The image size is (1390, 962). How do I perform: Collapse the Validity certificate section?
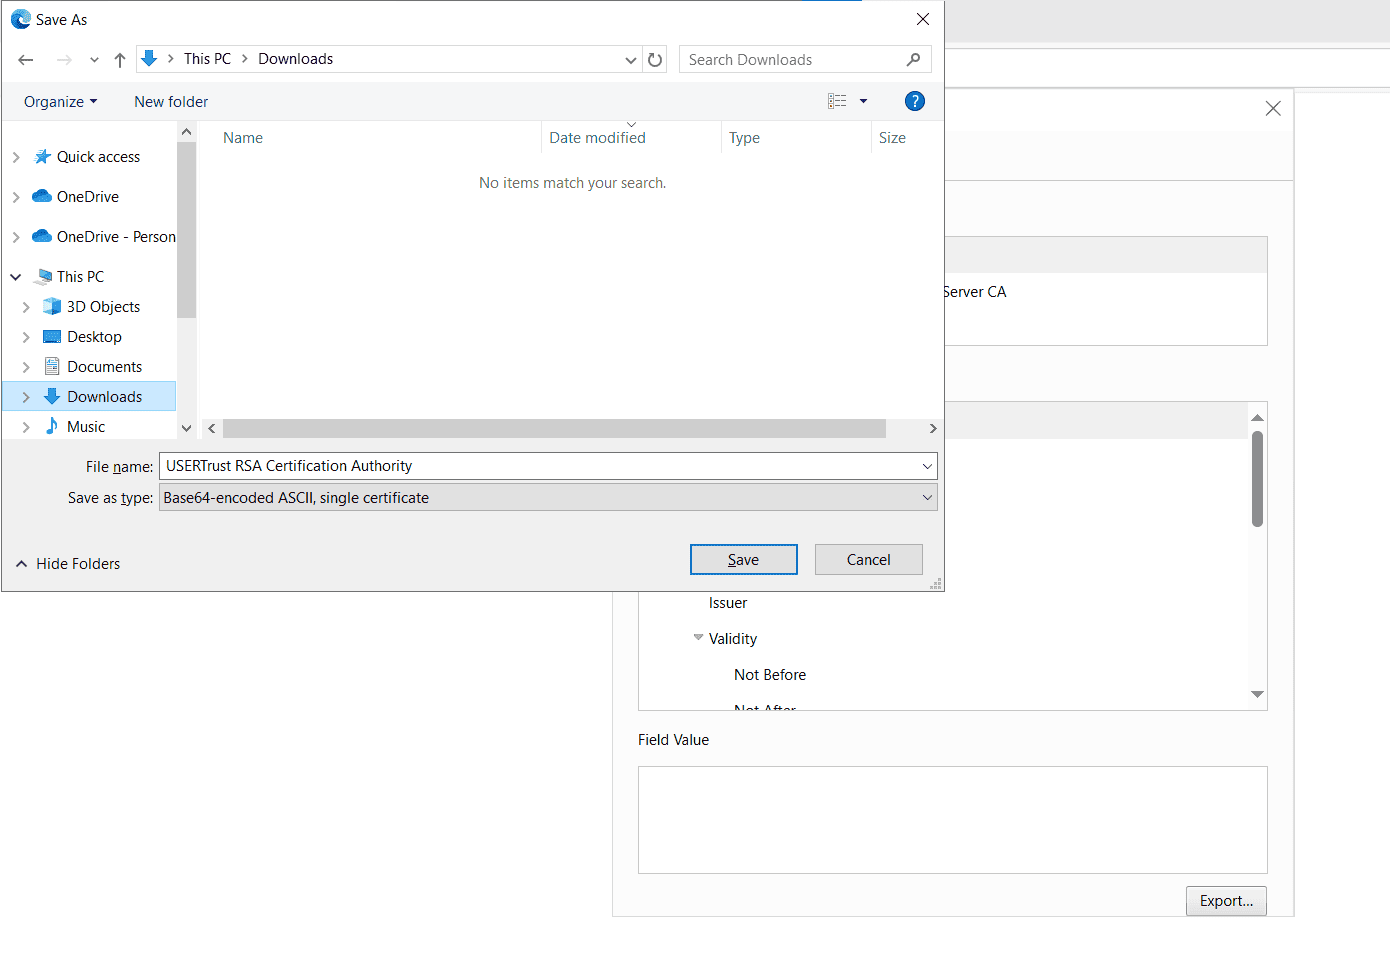(x=698, y=638)
